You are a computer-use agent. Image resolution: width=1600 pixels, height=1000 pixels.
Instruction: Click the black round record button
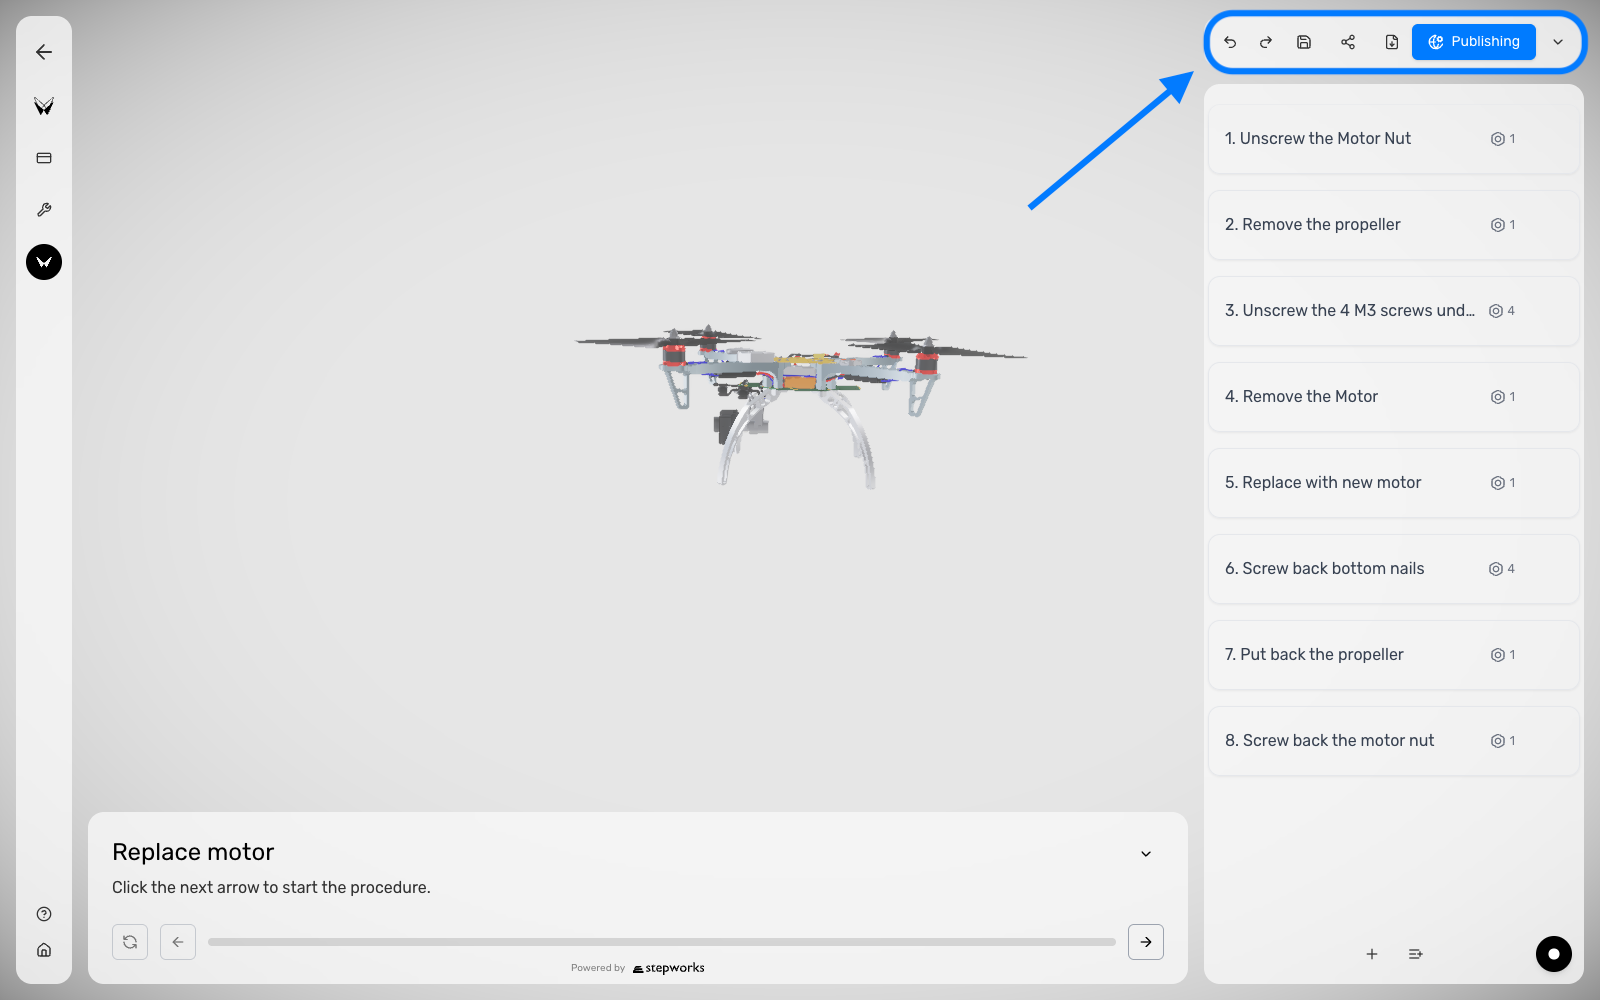[1554, 954]
